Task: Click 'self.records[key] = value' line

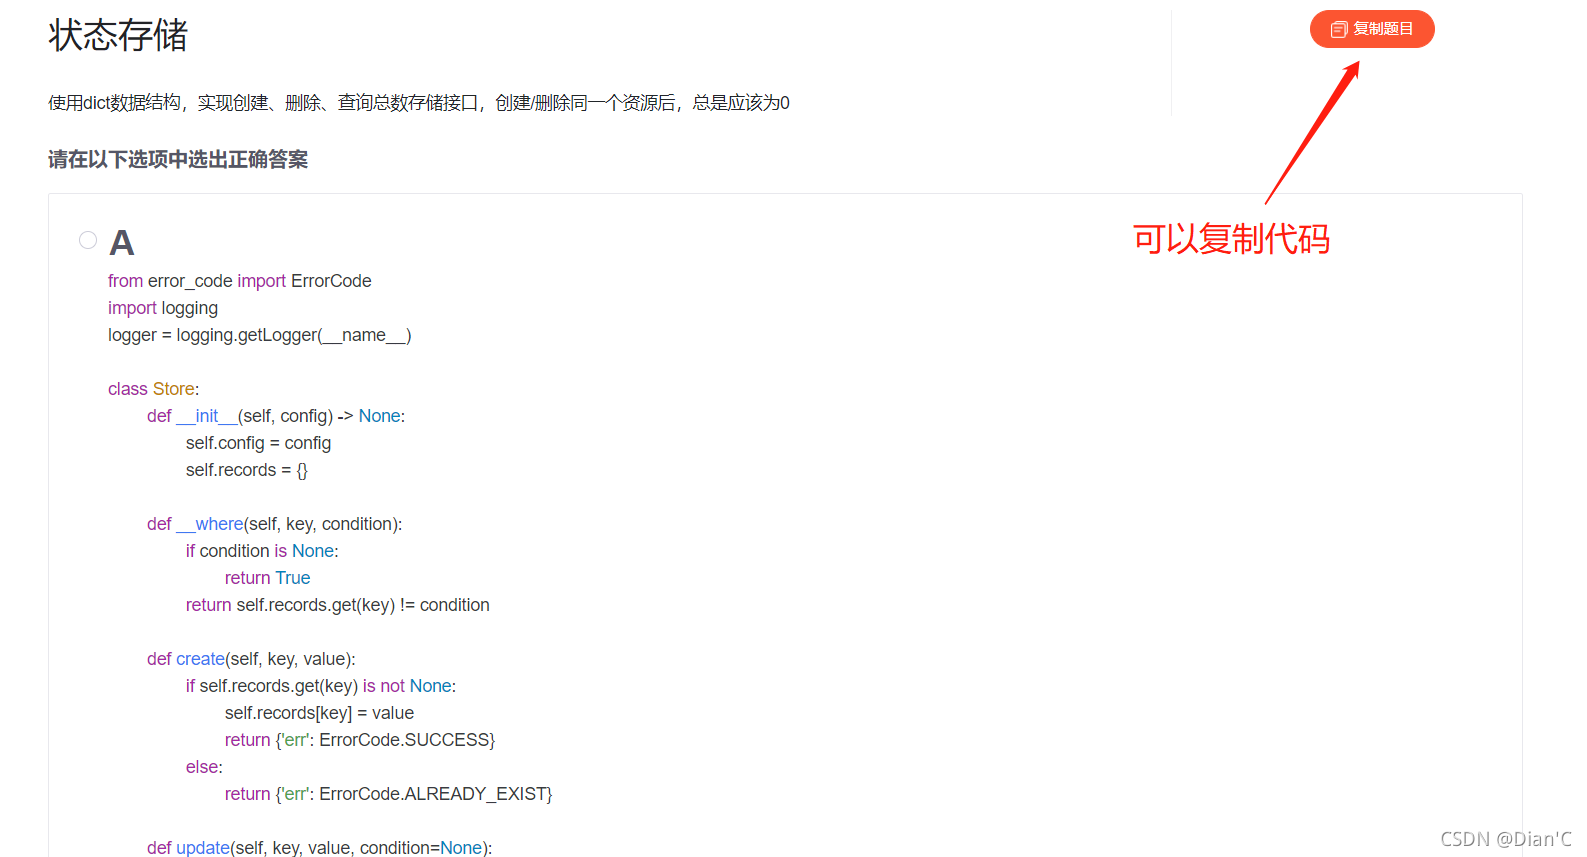Action: point(319,713)
